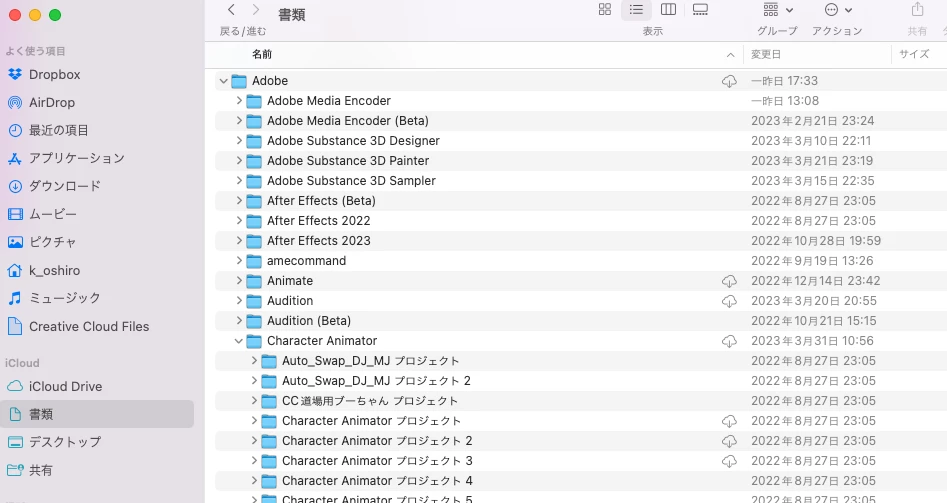Switch to column view in toolbar
This screenshot has width=947, height=503.
click(668, 9)
